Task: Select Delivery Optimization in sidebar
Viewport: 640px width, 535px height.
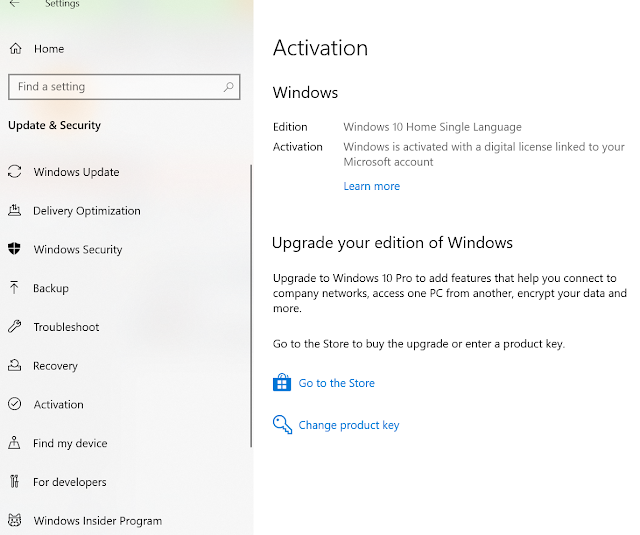Action: 87,211
